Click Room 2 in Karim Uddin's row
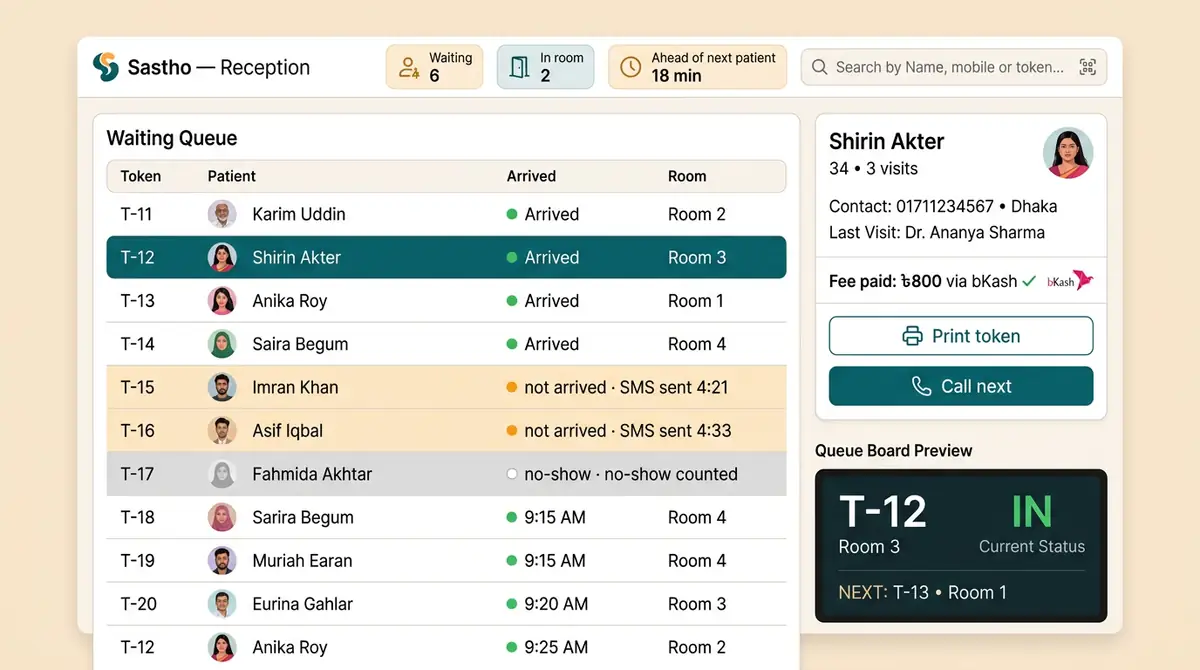 tap(697, 214)
